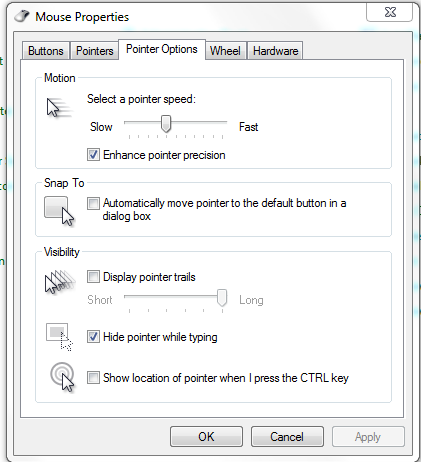Enable automatically move pointer to default button
Screen dimensions: 421x462
pyautogui.click(x=93, y=203)
